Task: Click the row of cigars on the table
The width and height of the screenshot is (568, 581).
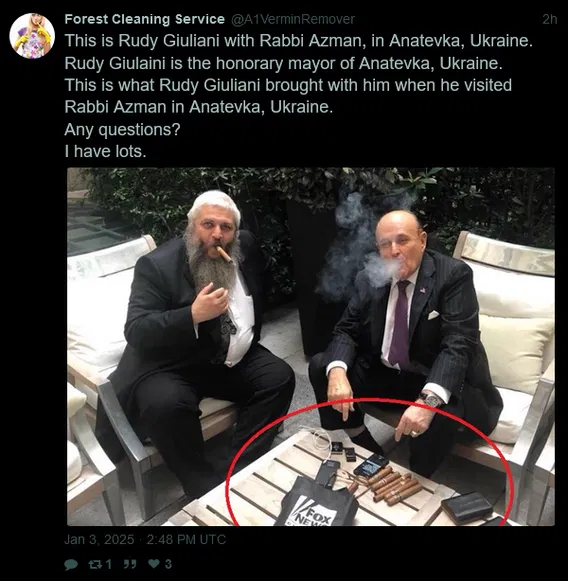Action: (x=393, y=485)
